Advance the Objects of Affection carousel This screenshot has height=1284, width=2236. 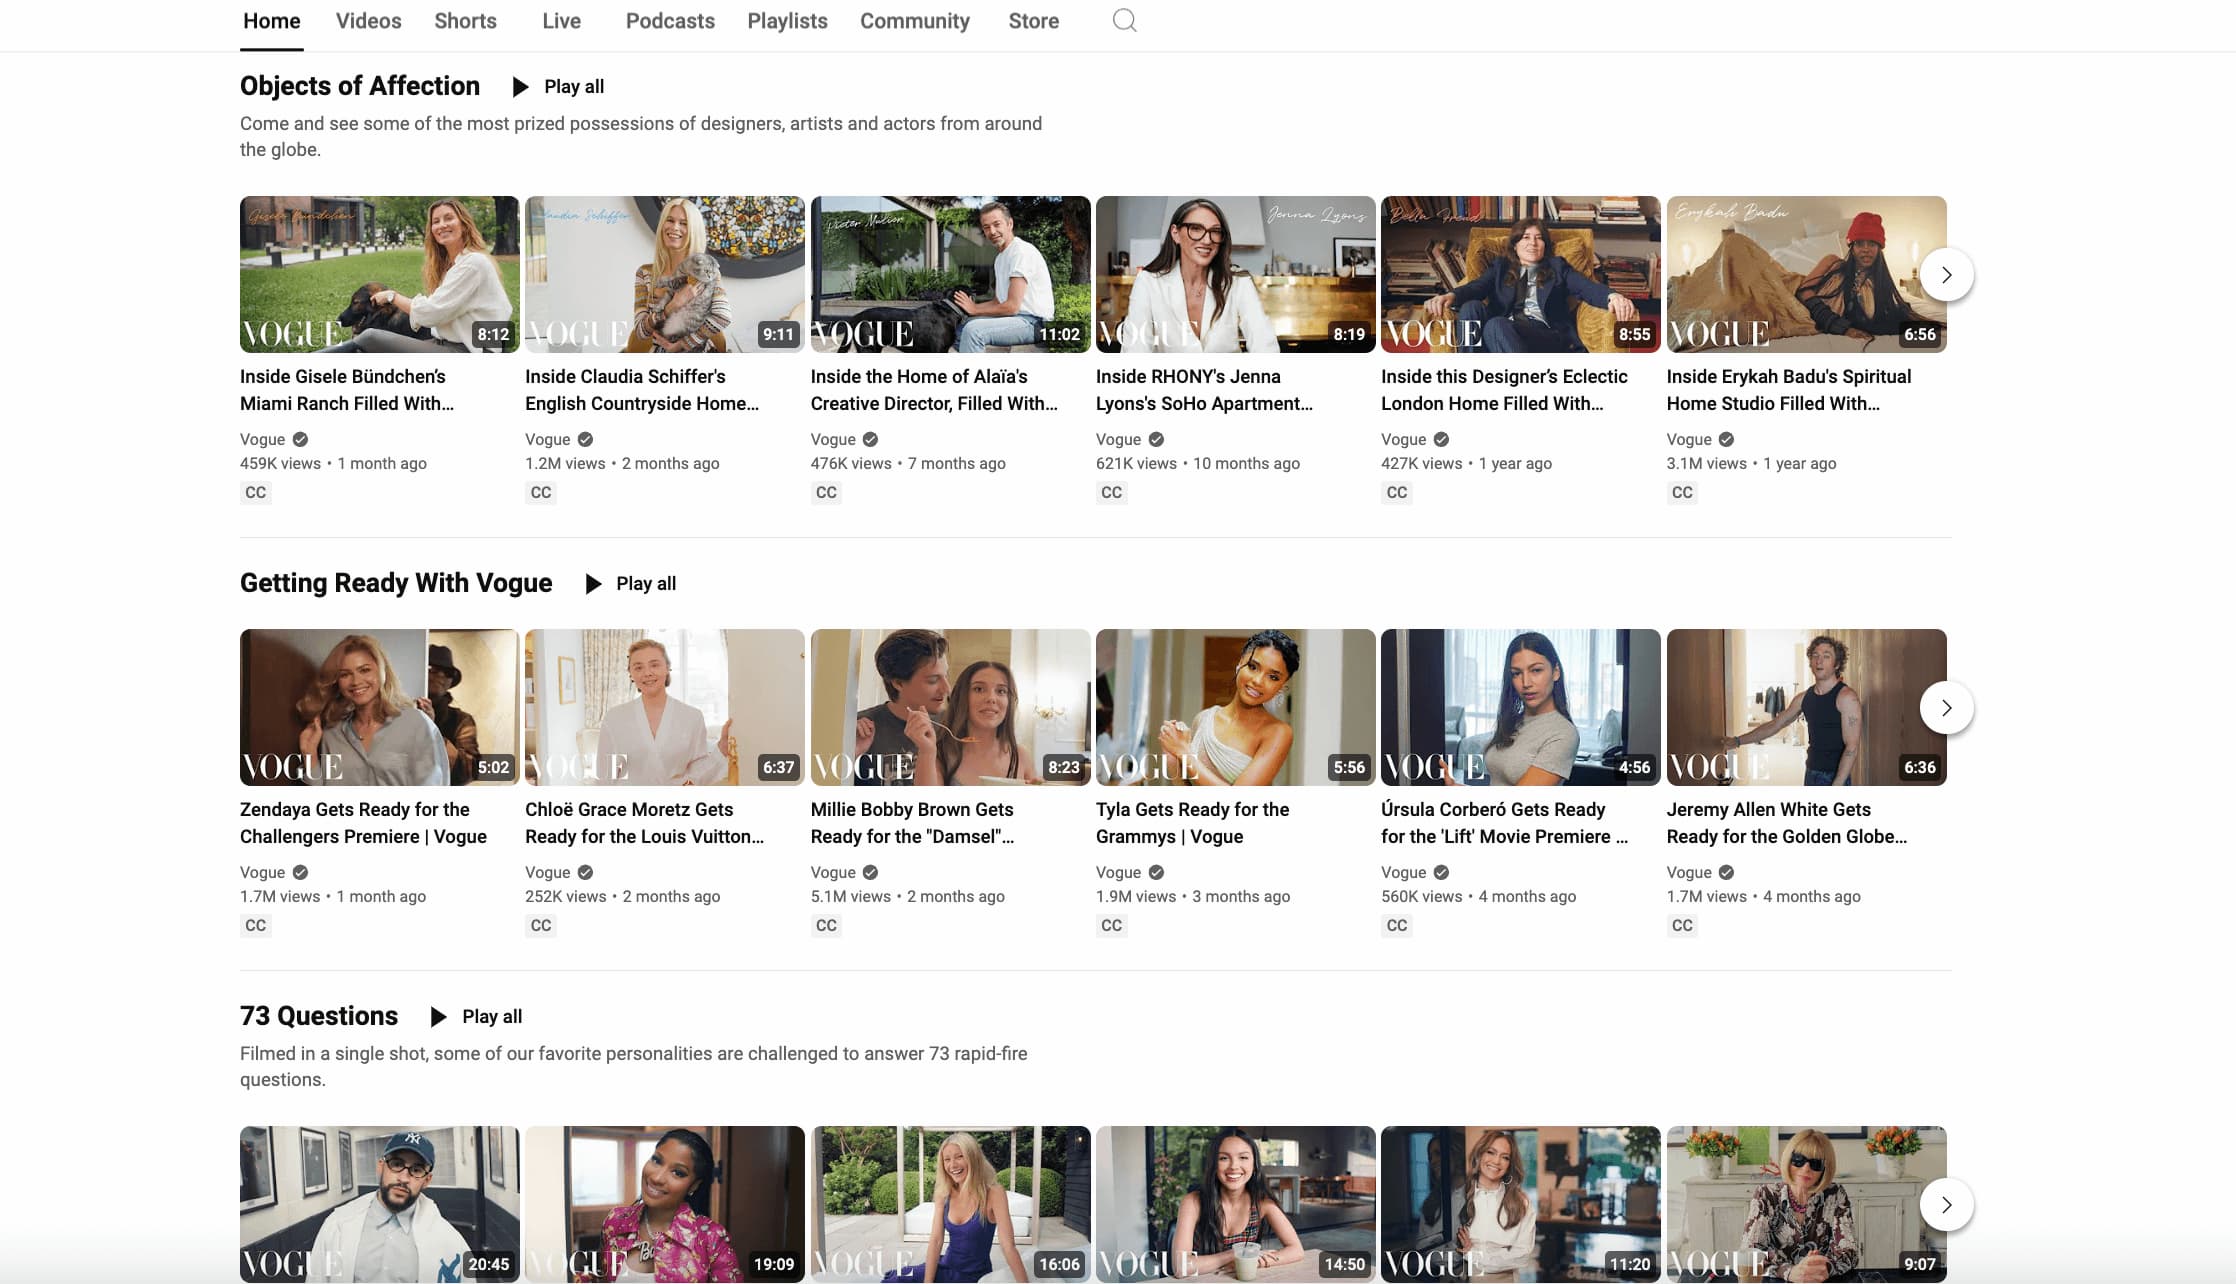(x=1946, y=274)
